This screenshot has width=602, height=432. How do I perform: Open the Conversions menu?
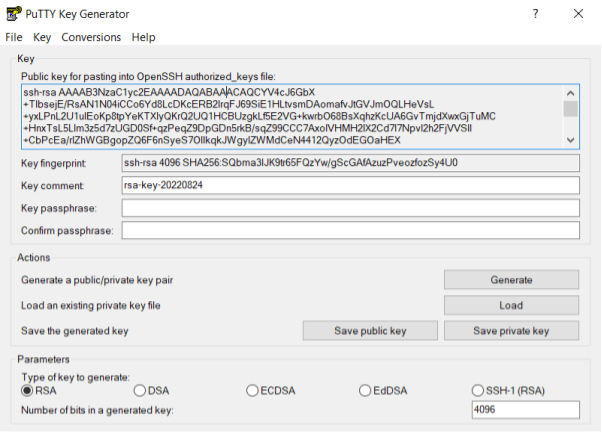click(x=91, y=37)
